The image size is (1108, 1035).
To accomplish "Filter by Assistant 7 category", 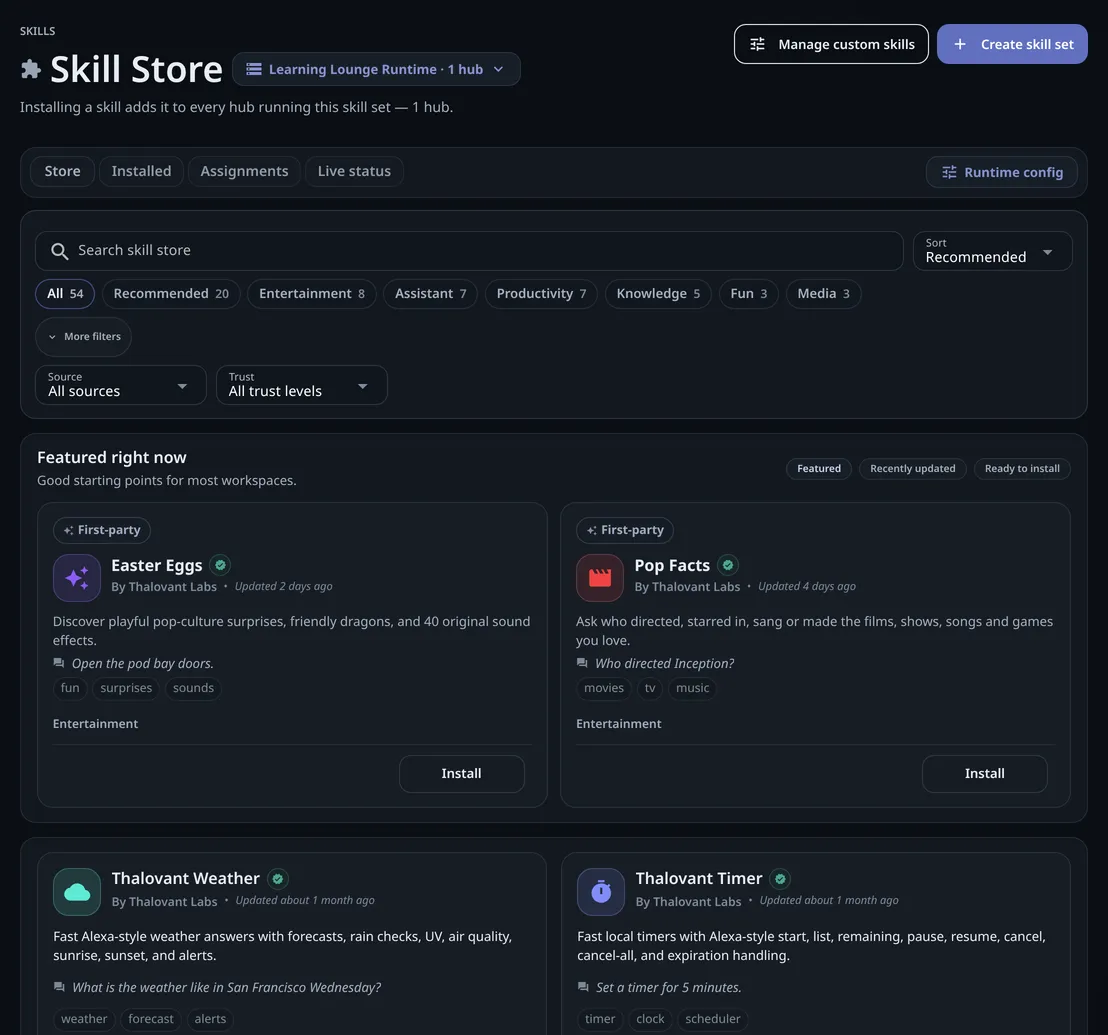I will tap(430, 294).
